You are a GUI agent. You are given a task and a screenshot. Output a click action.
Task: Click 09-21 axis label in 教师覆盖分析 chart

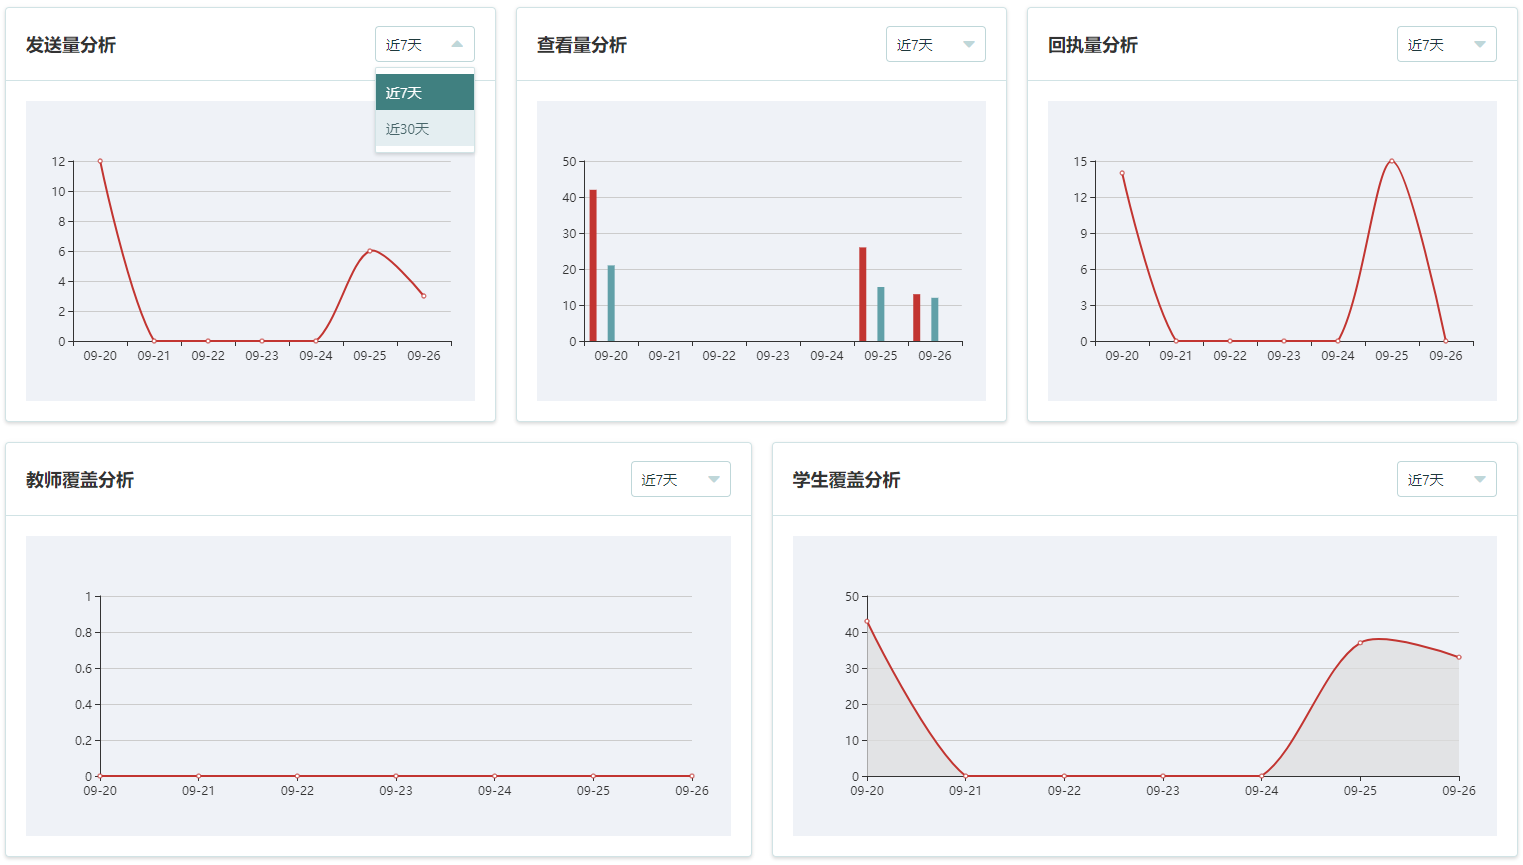point(198,791)
